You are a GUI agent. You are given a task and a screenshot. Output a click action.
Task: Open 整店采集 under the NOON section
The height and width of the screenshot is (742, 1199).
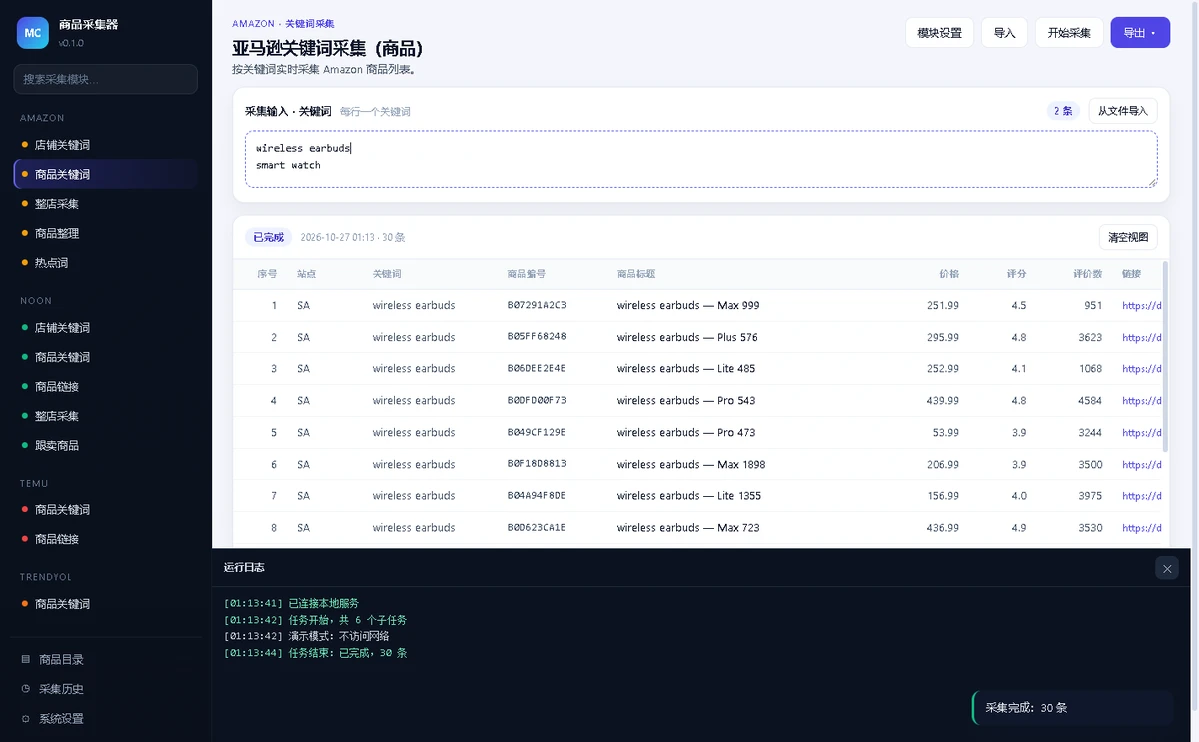pos(106,416)
